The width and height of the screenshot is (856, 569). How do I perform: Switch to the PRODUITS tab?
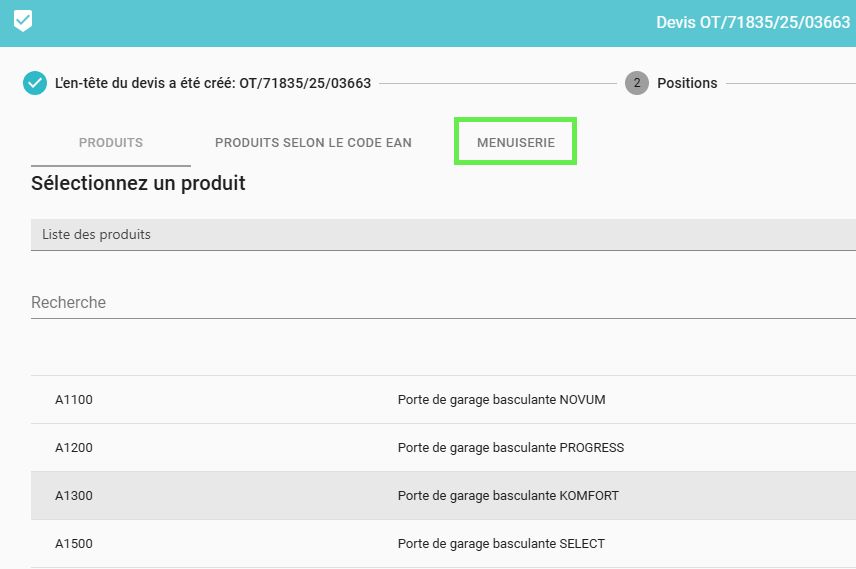111,143
